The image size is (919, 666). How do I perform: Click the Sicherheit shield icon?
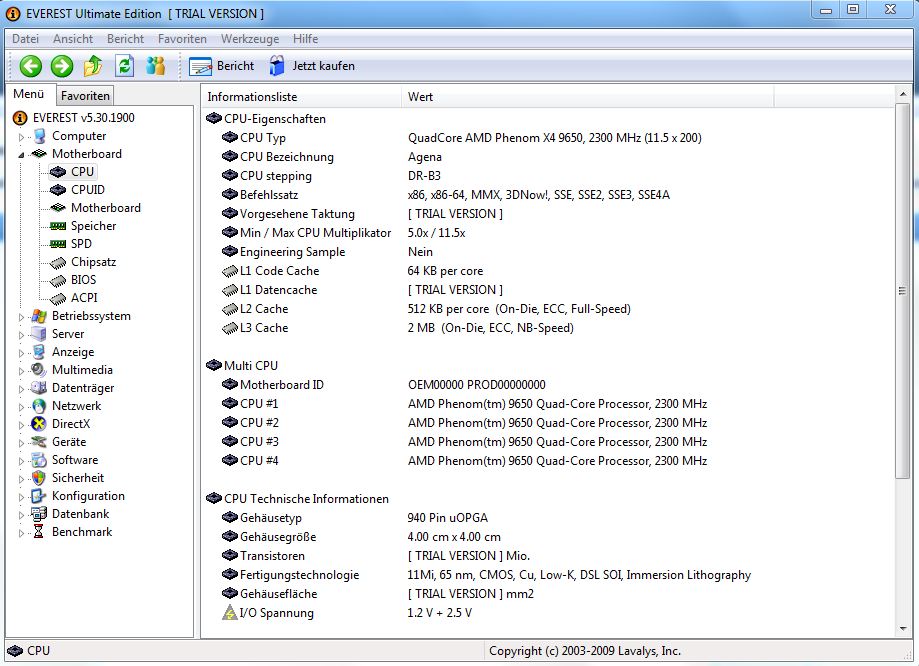39,478
